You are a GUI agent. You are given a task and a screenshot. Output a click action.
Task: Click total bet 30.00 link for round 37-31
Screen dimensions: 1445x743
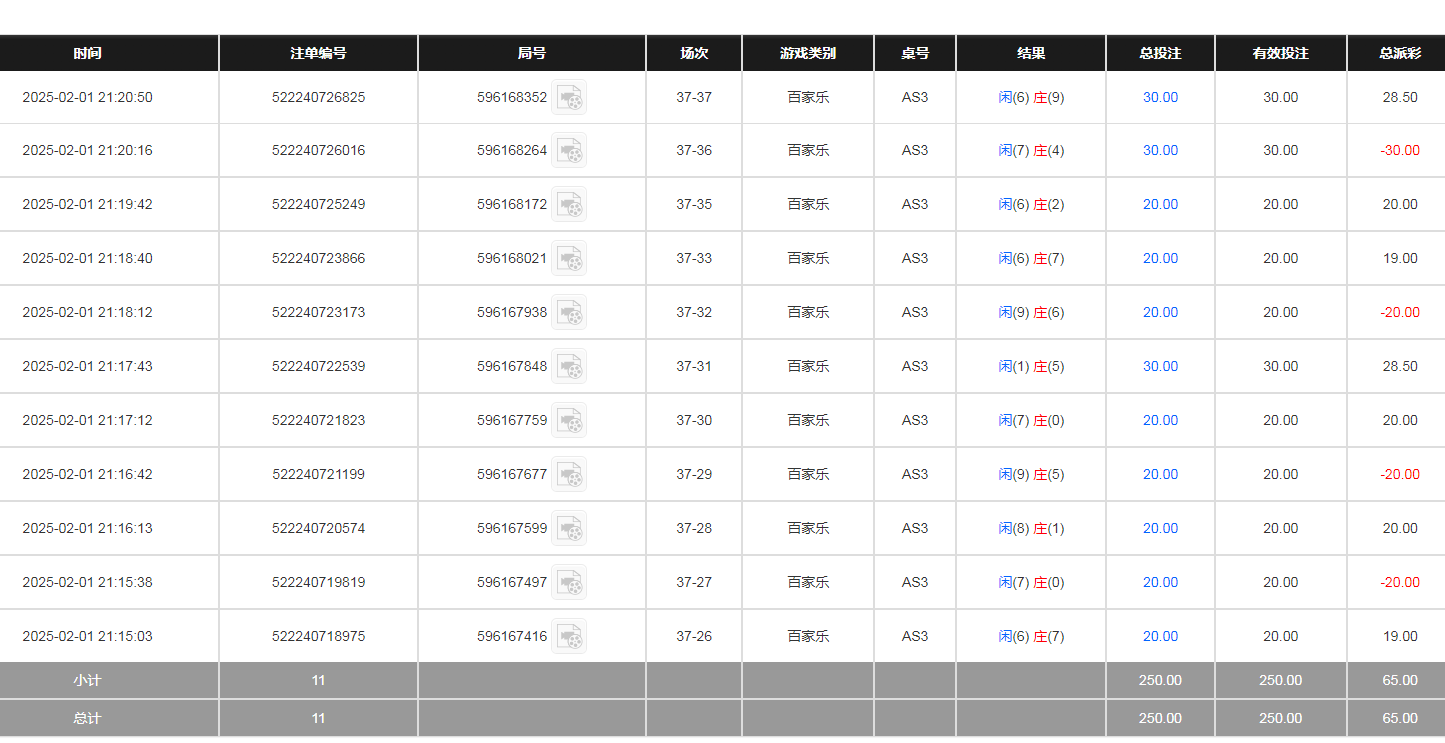pyautogui.click(x=1160, y=366)
